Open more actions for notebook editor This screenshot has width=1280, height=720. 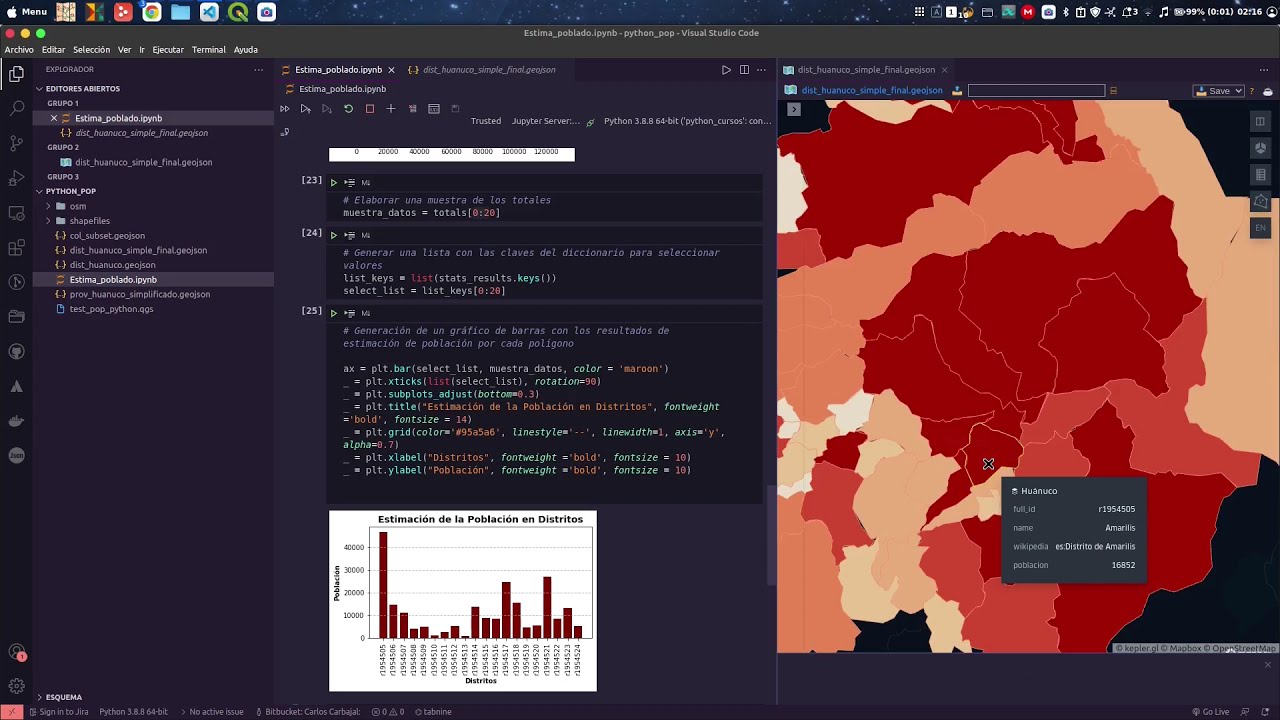pyautogui.click(x=762, y=70)
